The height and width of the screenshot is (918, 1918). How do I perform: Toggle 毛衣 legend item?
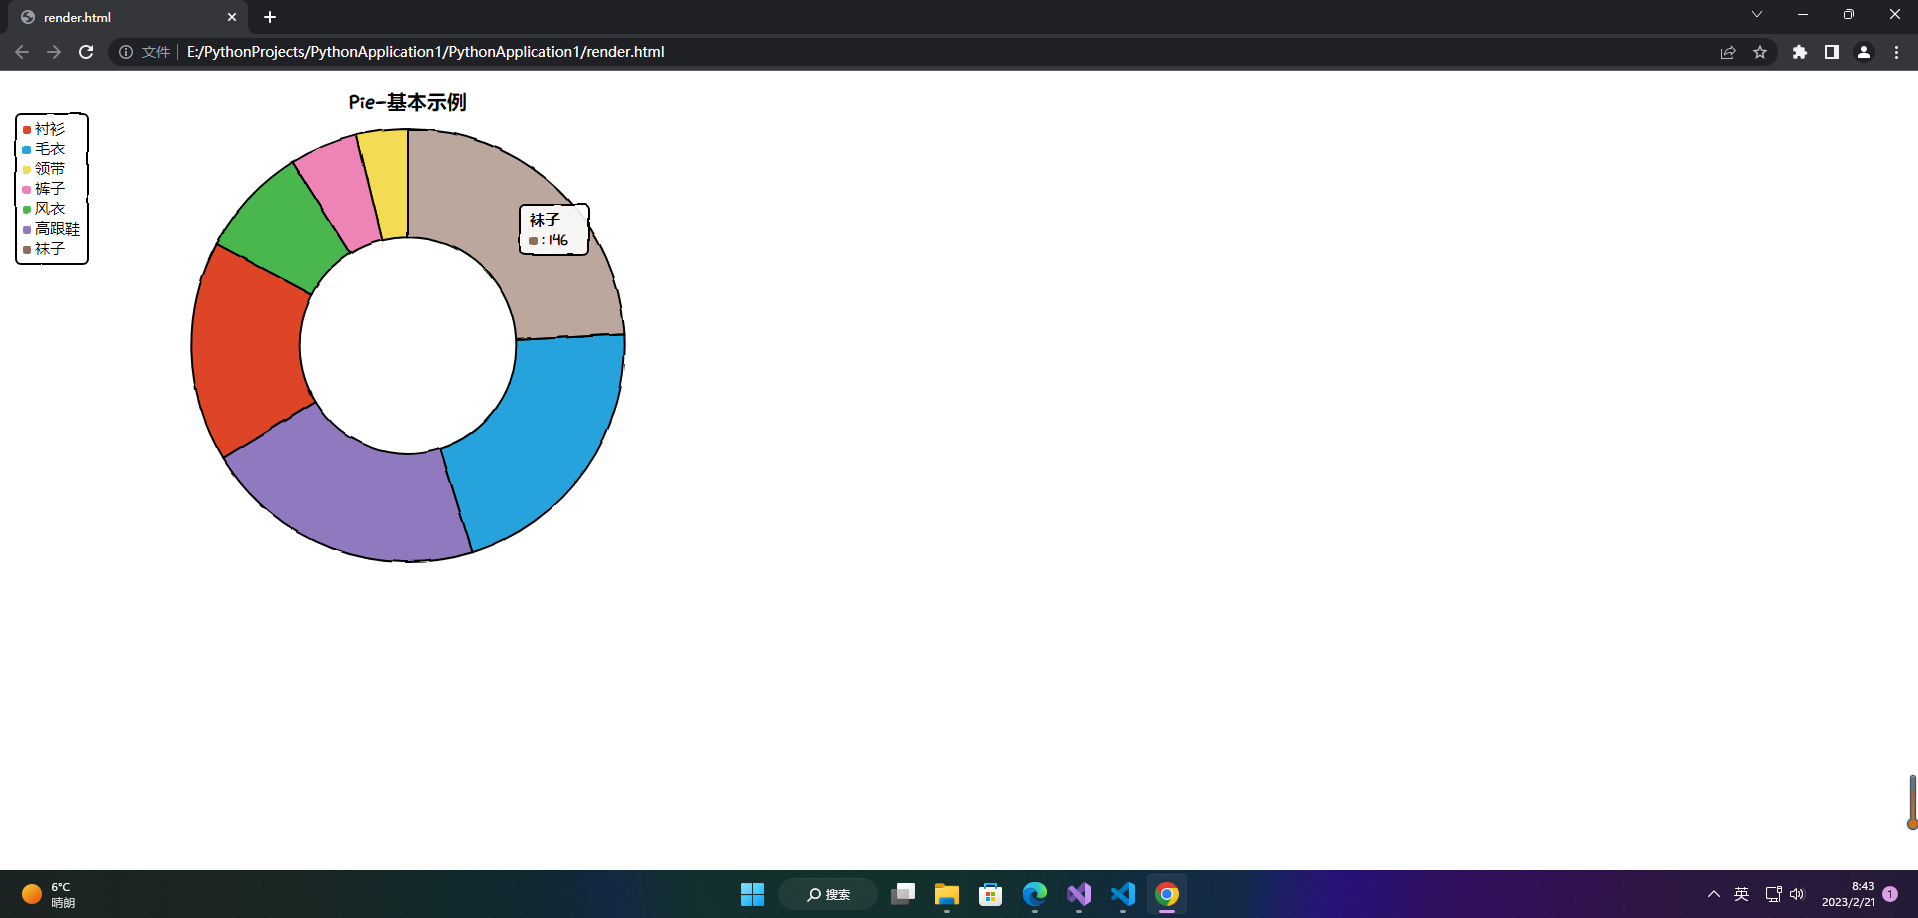tap(44, 149)
